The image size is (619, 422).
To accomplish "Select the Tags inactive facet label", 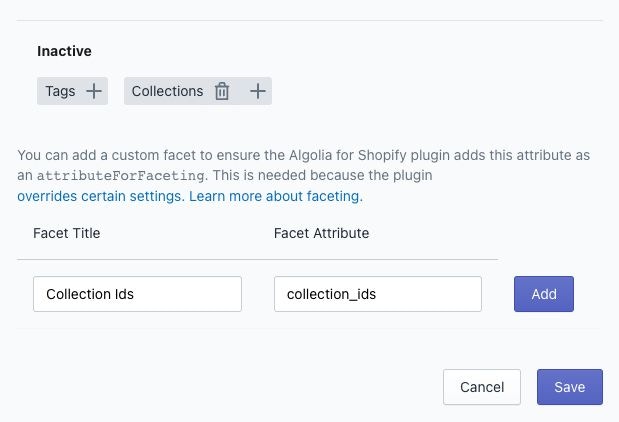I will click(60, 91).
